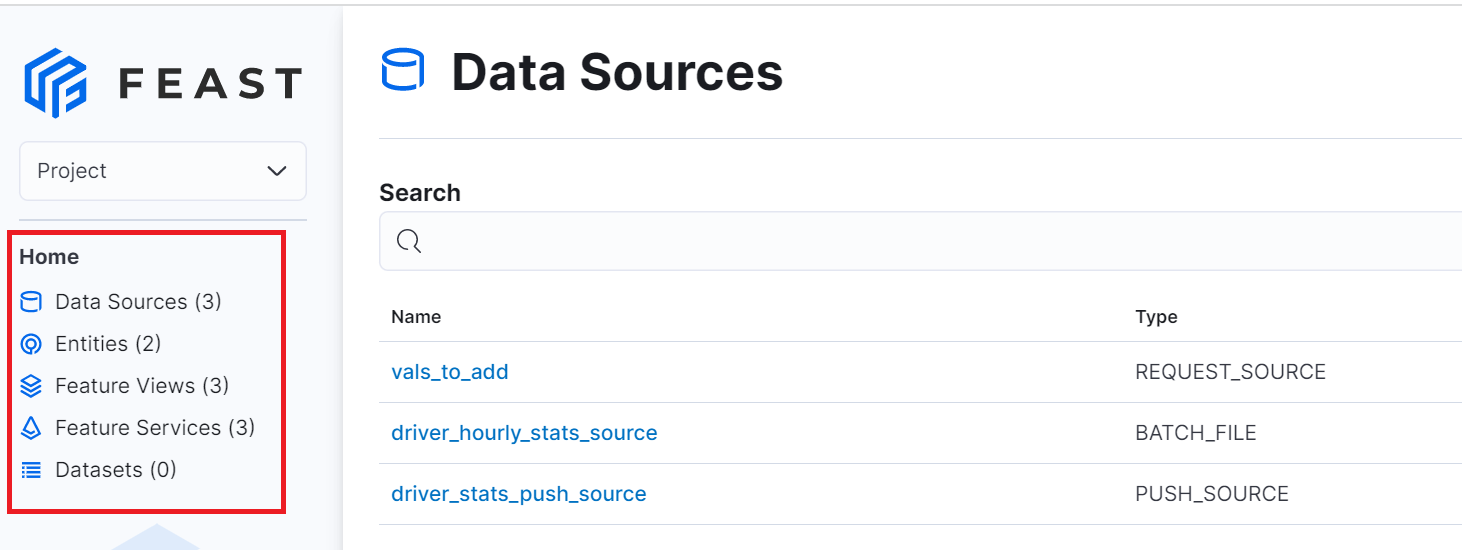Focus the Search input field

click(920, 241)
